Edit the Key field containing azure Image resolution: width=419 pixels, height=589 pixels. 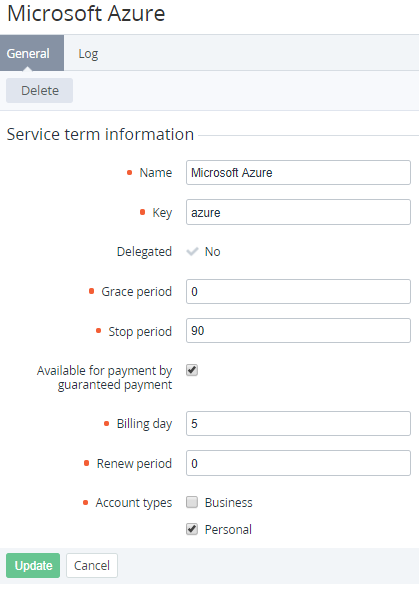(298, 212)
